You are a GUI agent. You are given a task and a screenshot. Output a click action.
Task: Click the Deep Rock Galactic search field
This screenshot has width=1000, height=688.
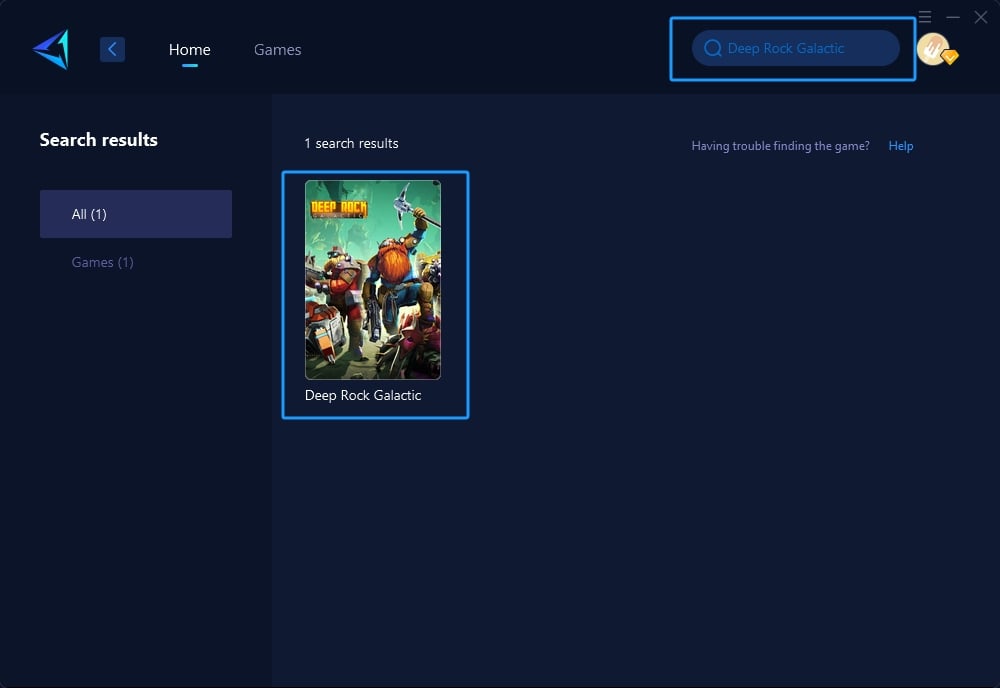click(795, 48)
